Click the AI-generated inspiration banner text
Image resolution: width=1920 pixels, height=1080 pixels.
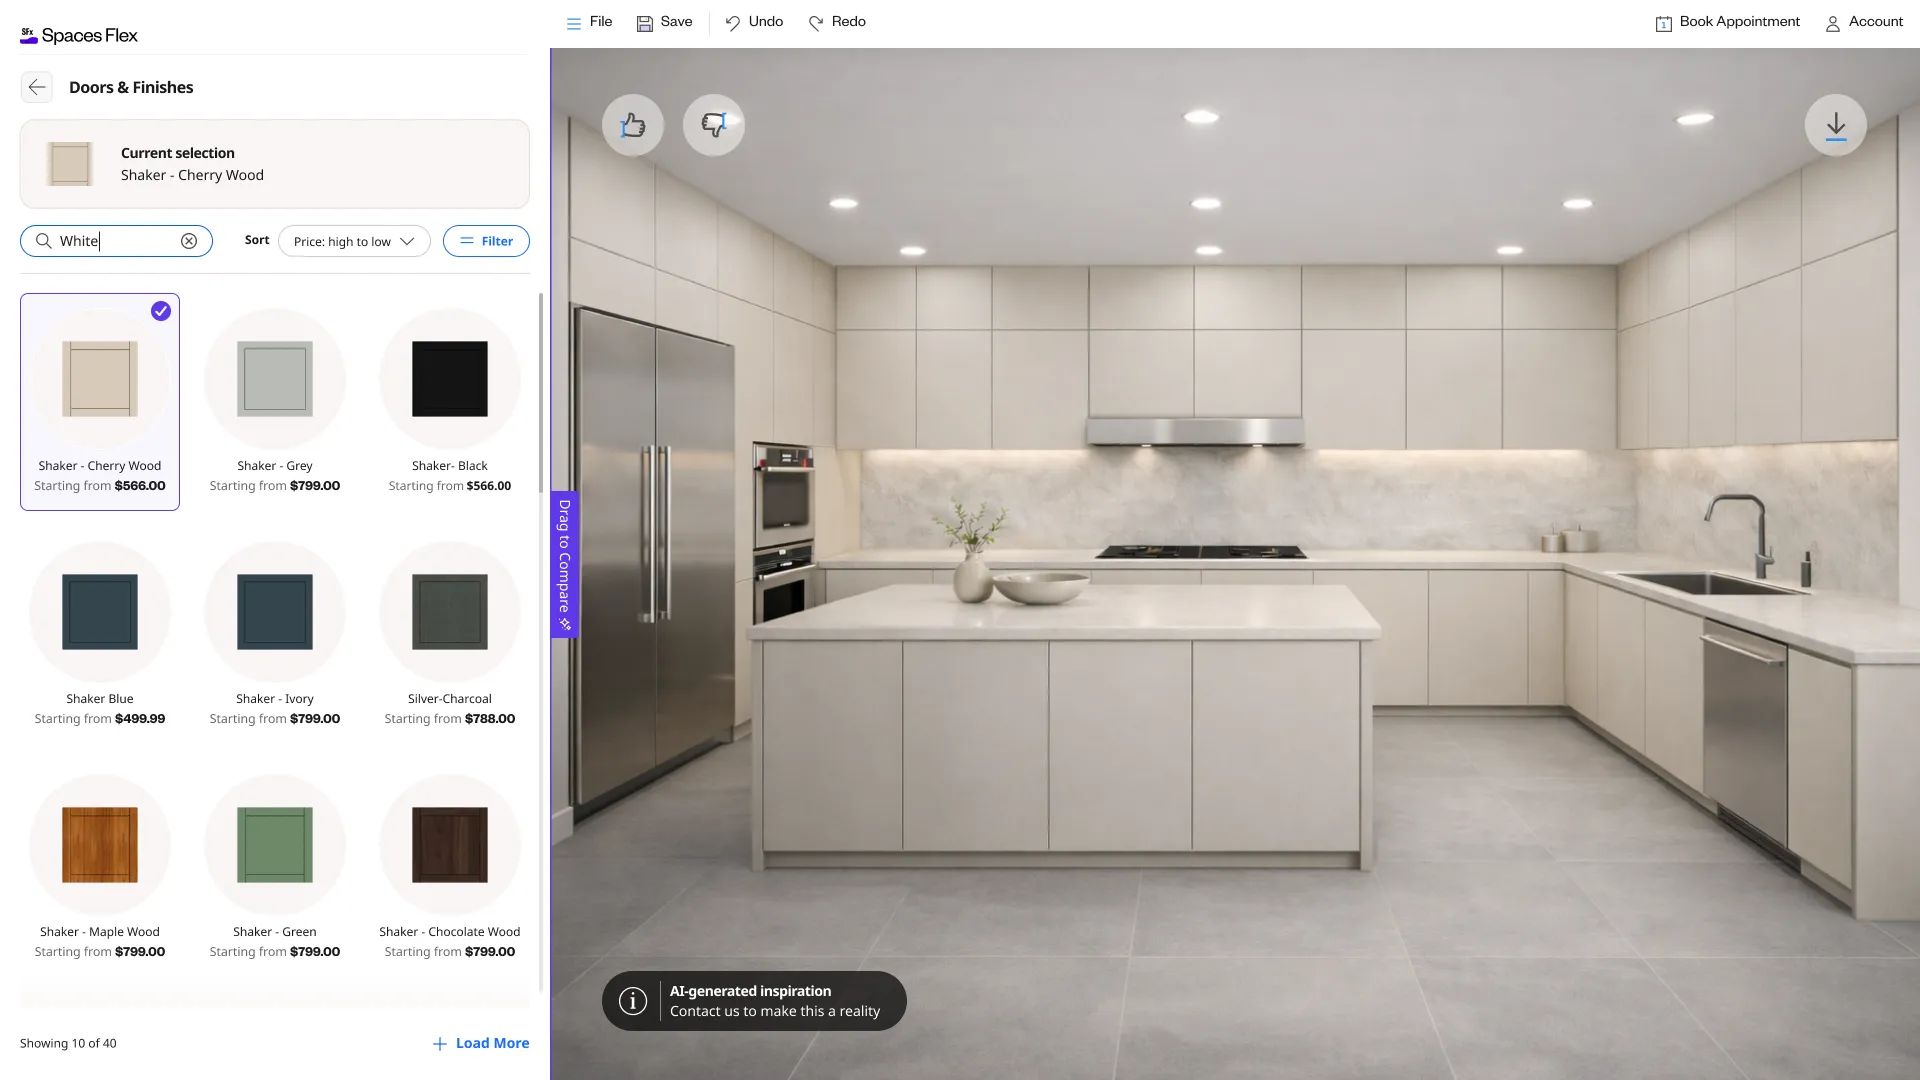point(751,991)
